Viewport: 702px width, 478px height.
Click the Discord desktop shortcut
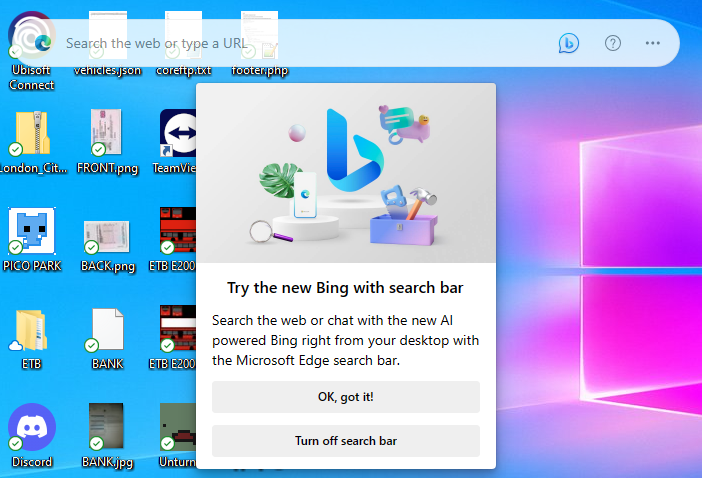click(x=31, y=427)
